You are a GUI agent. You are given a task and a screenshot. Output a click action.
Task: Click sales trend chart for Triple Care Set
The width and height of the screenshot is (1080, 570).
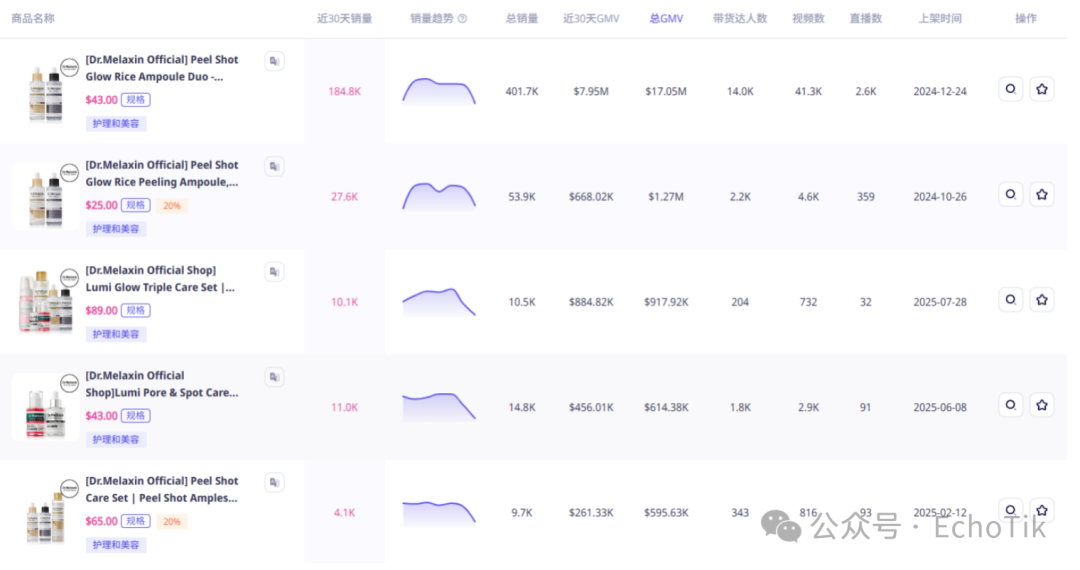pyautogui.click(x=439, y=302)
